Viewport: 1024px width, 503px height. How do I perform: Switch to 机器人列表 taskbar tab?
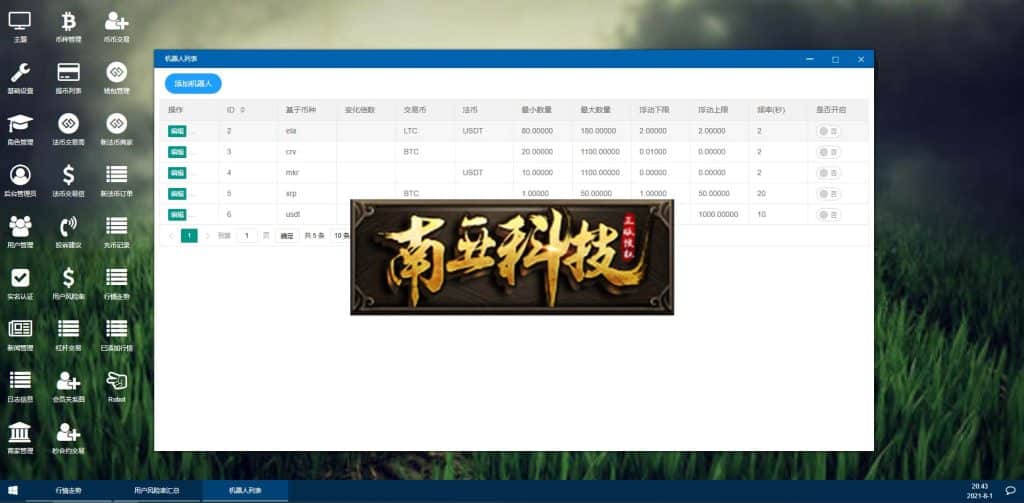click(246, 490)
